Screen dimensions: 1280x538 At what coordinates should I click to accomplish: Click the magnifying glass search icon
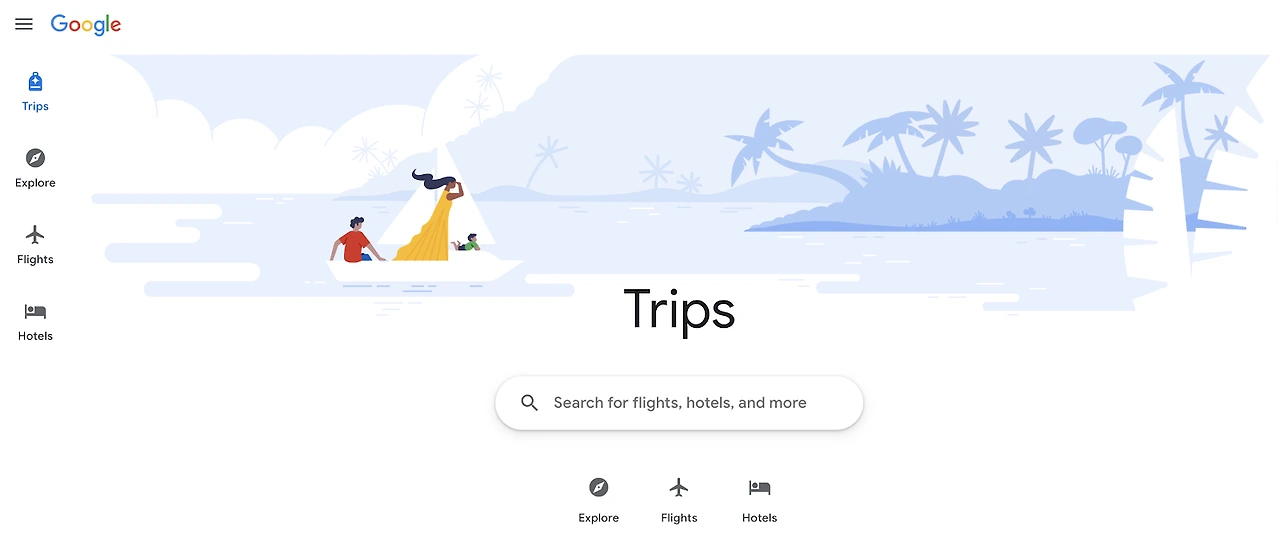530,403
